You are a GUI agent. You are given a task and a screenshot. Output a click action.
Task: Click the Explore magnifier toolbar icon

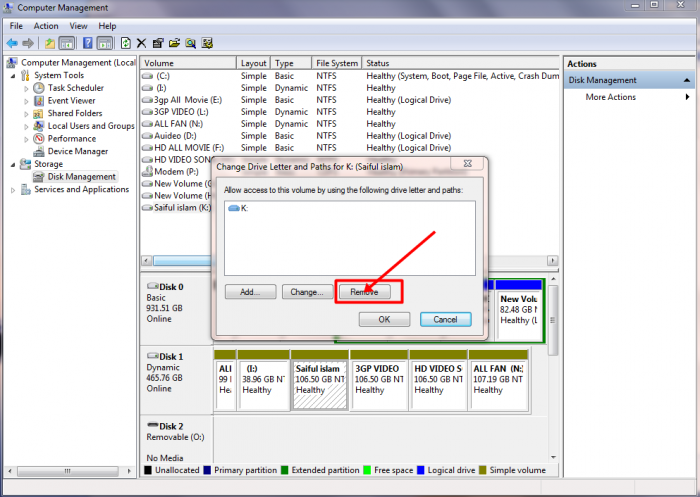pyautogui.click(x=191, y=43)
